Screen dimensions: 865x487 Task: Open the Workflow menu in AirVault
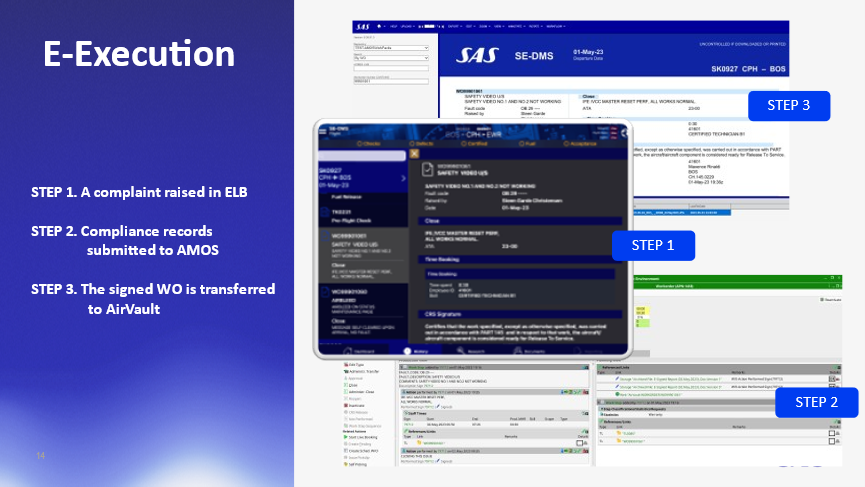[556, 26]
